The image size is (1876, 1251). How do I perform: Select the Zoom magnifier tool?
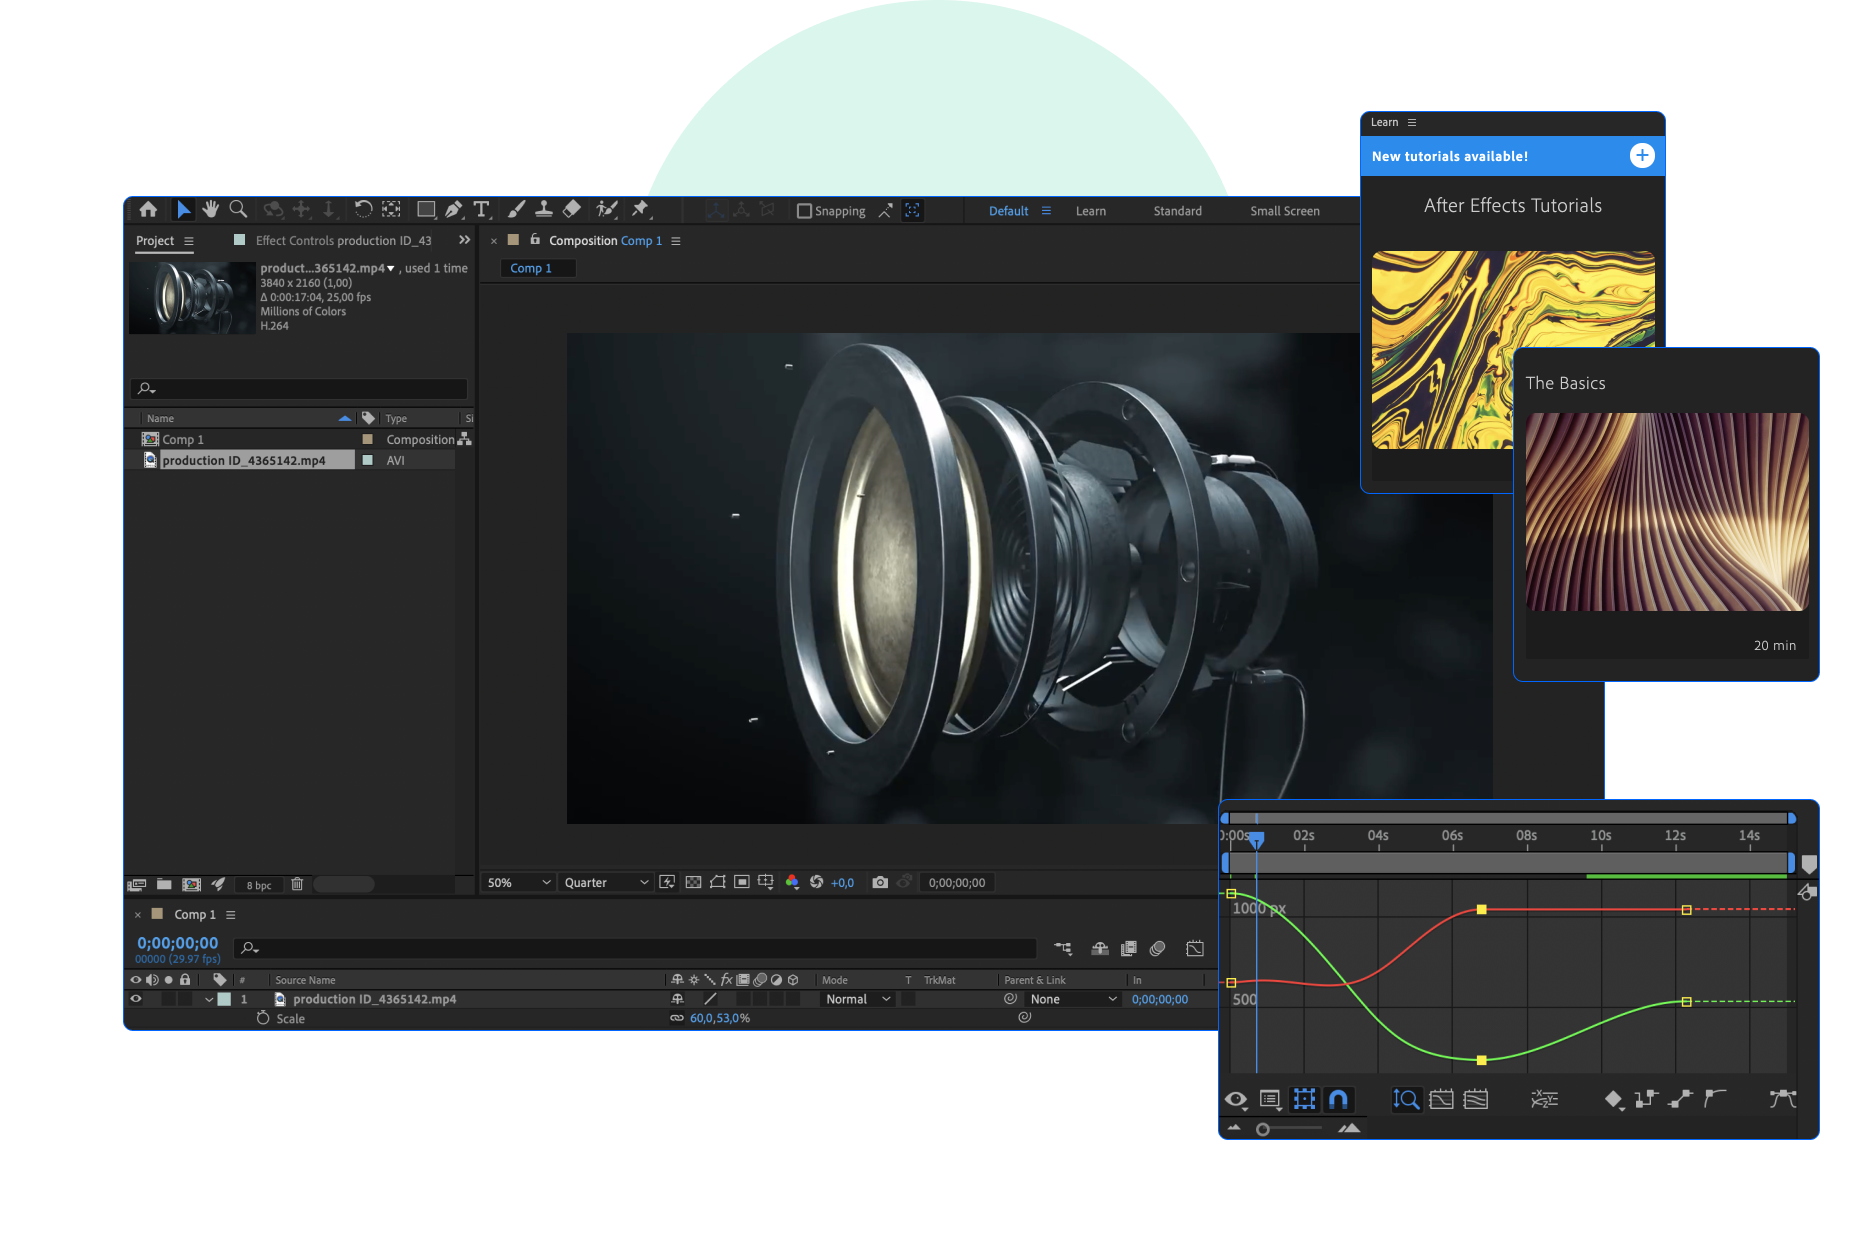point(238,210)
